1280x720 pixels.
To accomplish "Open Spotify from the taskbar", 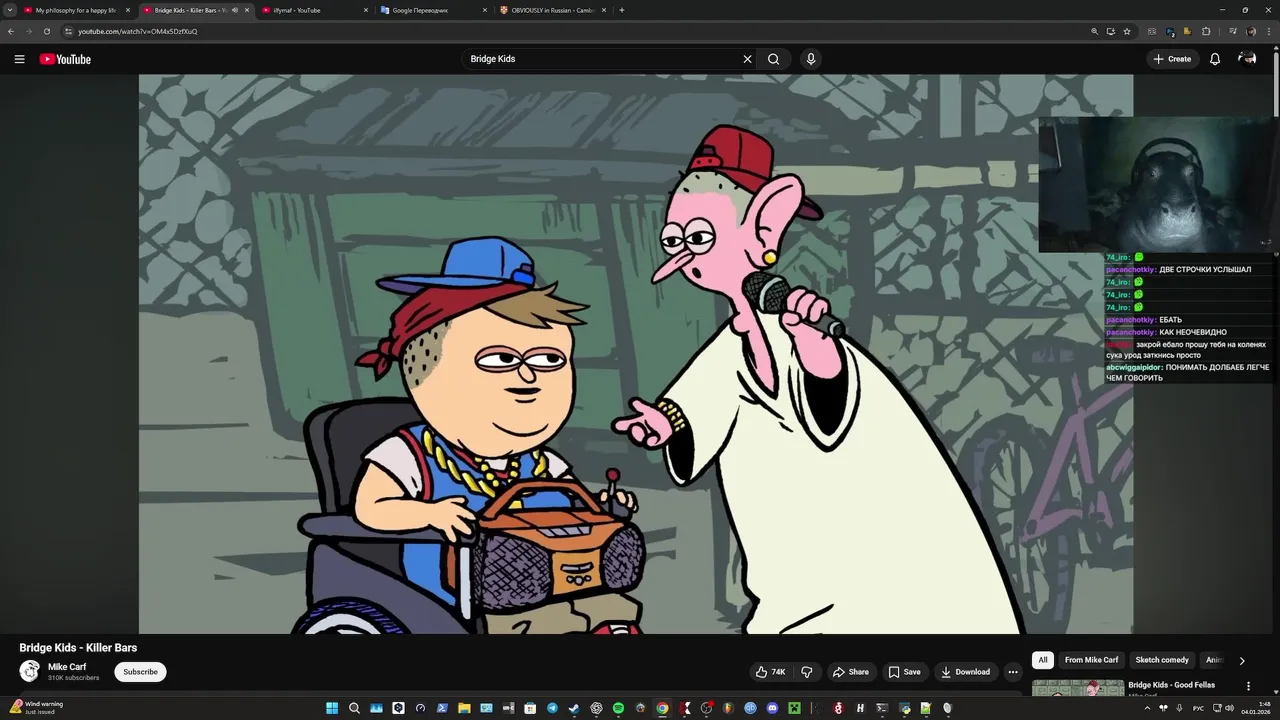I will 618,708.
